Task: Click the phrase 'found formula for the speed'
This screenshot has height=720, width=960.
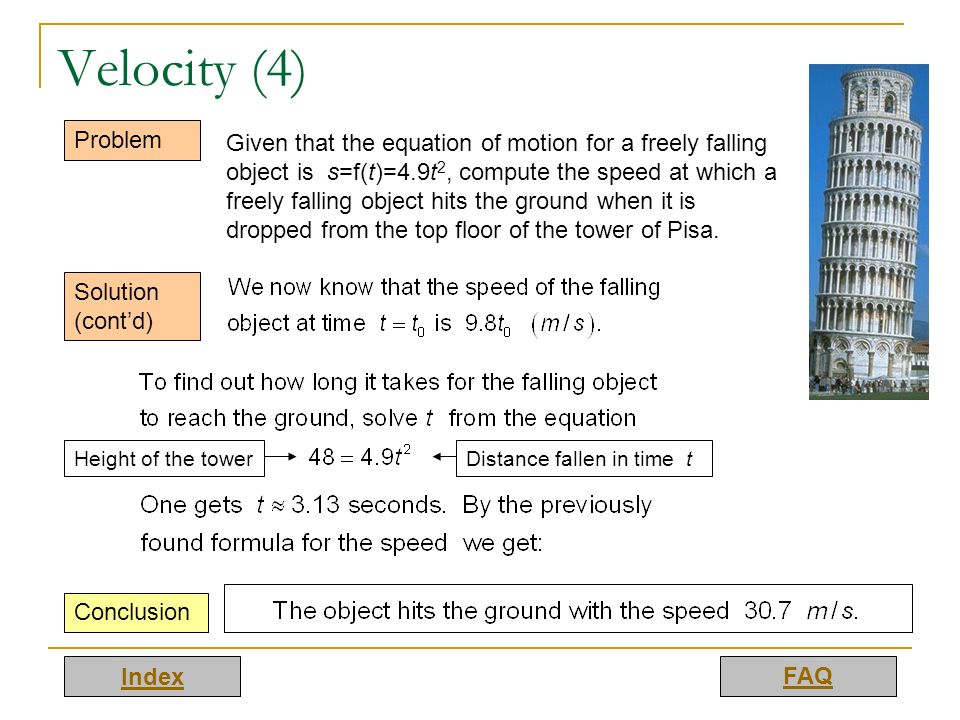Action: 294,543
